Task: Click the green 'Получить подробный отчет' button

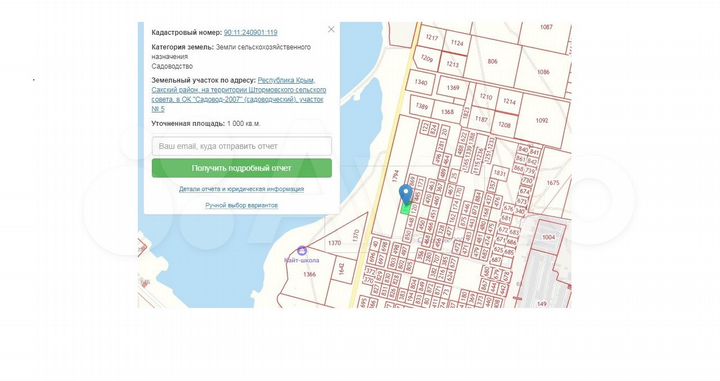Action: [242, 168]
